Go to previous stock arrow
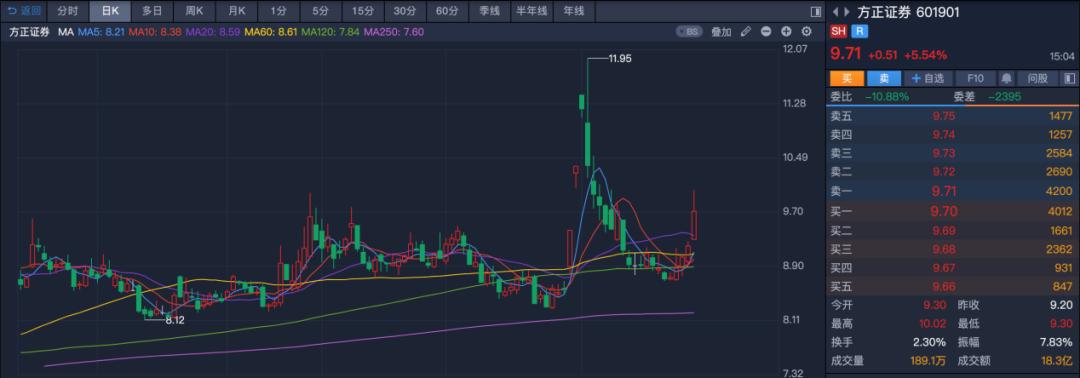Screen dimensions: 1080x378 pyautogui.click(x=835, y=12)
